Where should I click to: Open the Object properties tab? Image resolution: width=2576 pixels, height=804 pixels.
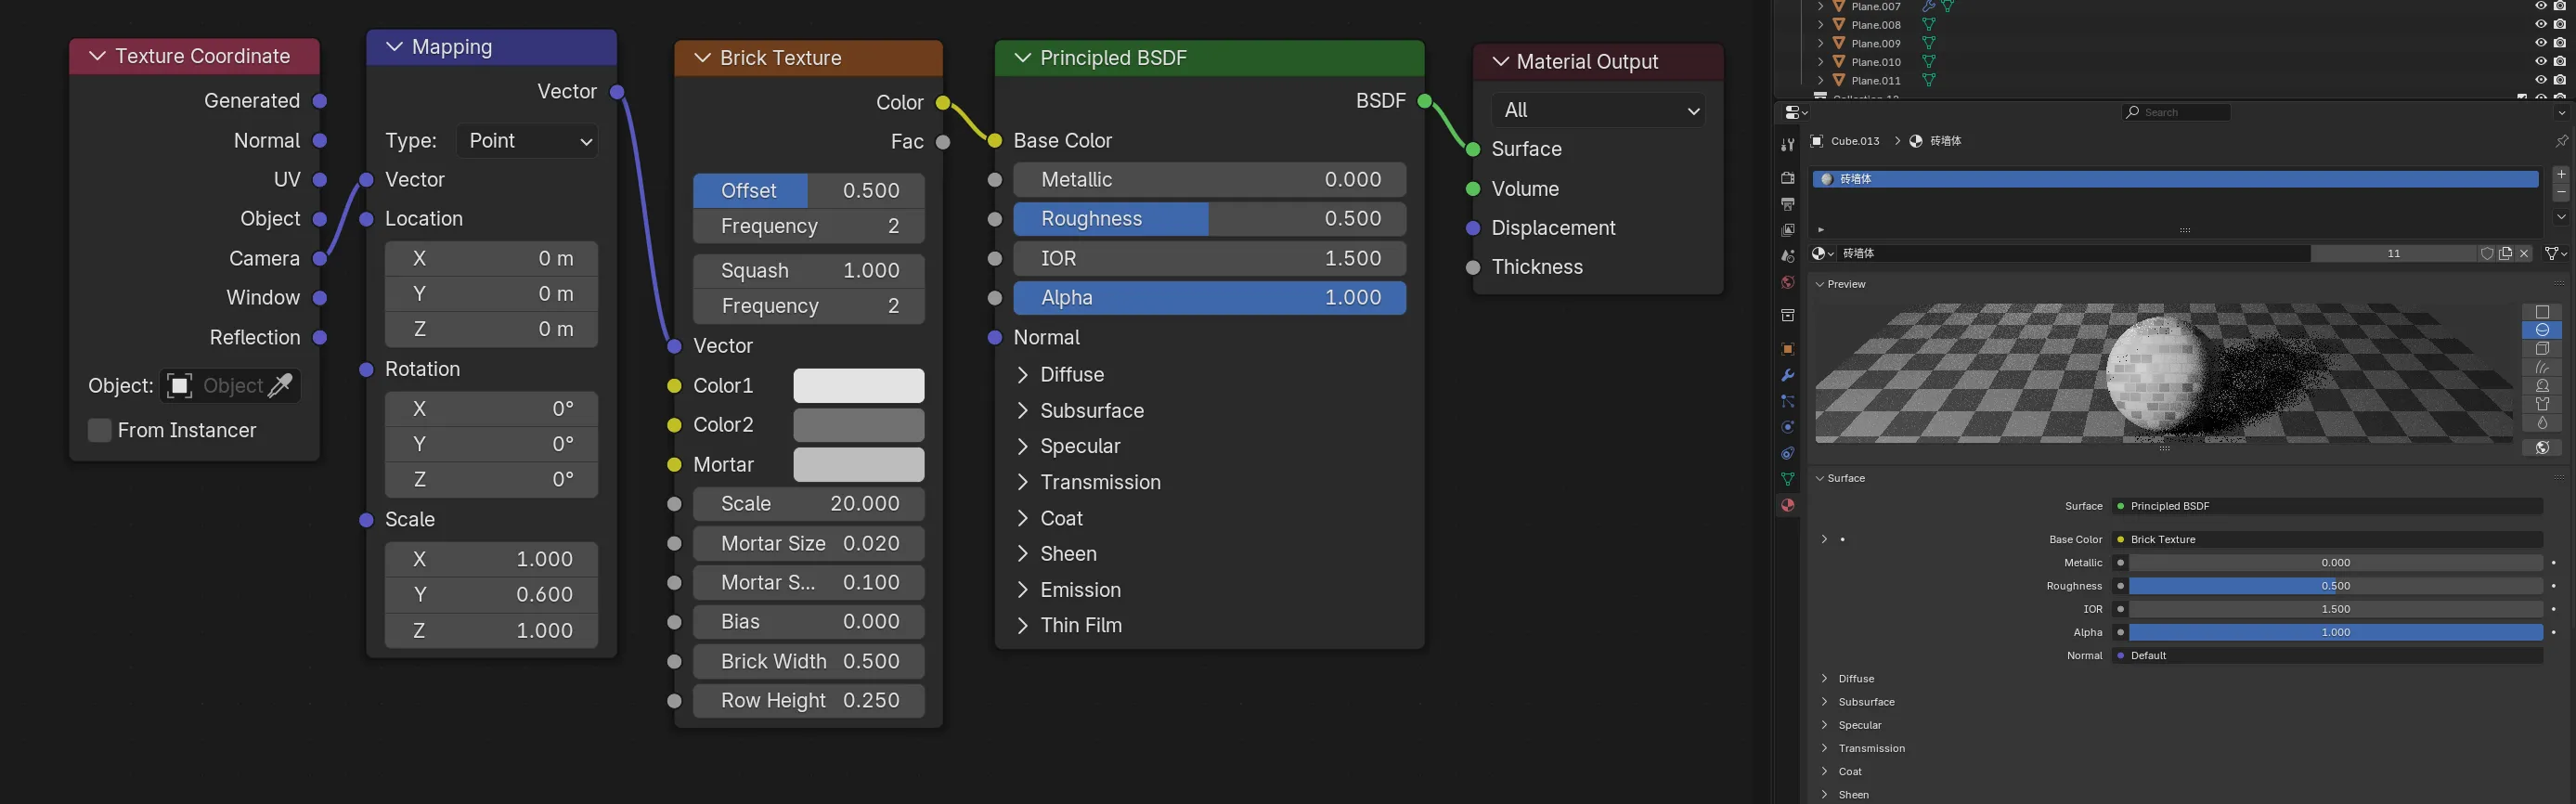(1788, 349)
